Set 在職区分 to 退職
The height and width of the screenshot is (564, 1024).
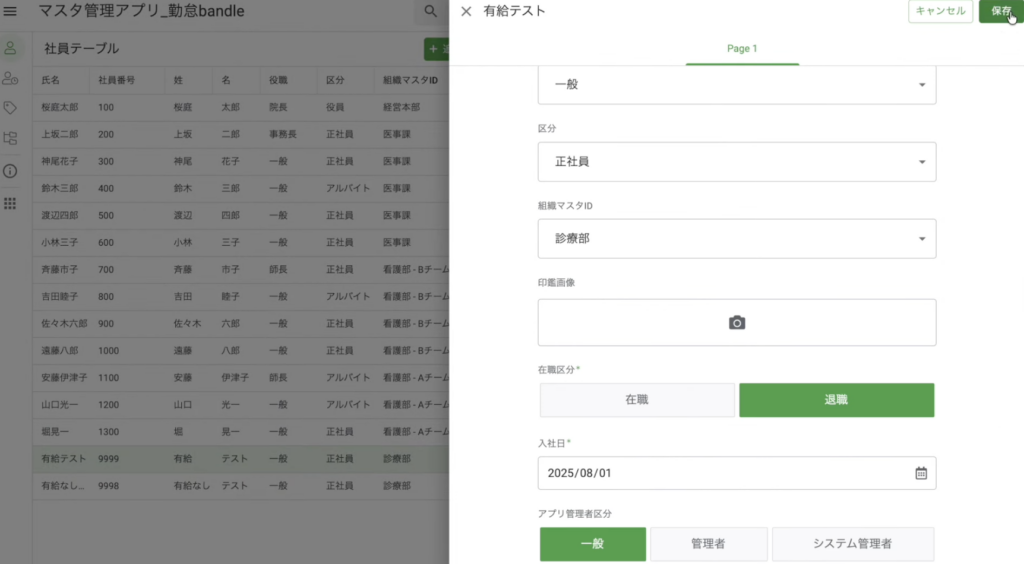[x=836, y=400]
